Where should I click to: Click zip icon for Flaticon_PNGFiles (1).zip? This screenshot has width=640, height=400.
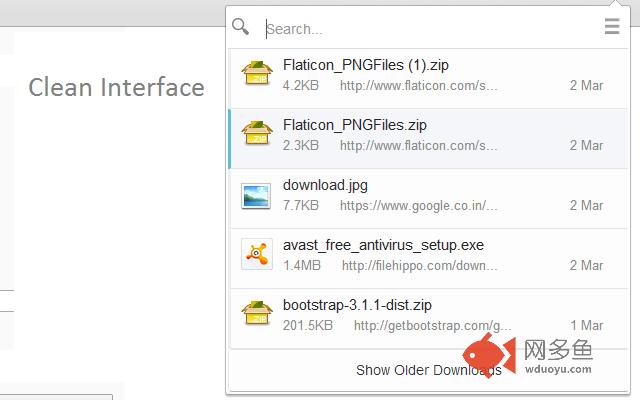coord(257,73)
